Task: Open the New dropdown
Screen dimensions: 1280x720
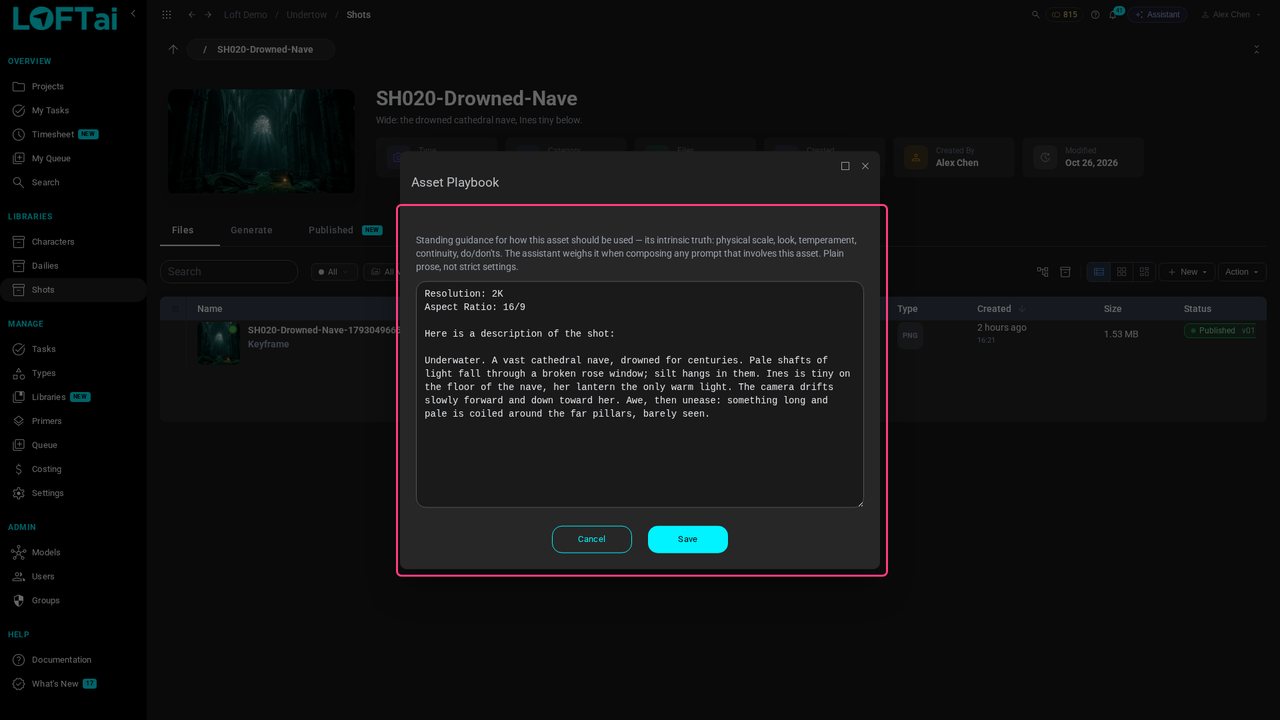Action: coord(1187,272)
